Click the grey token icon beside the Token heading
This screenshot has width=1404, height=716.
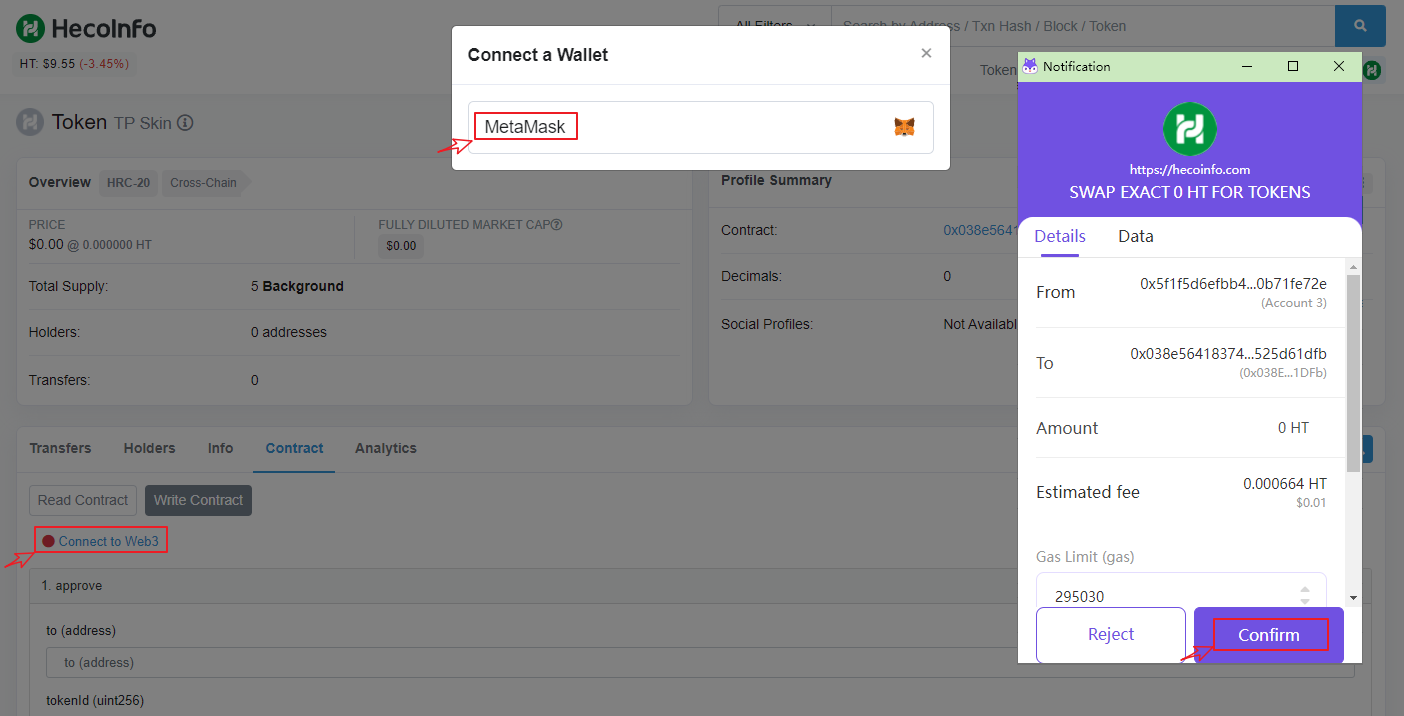[x=31, y=122]
